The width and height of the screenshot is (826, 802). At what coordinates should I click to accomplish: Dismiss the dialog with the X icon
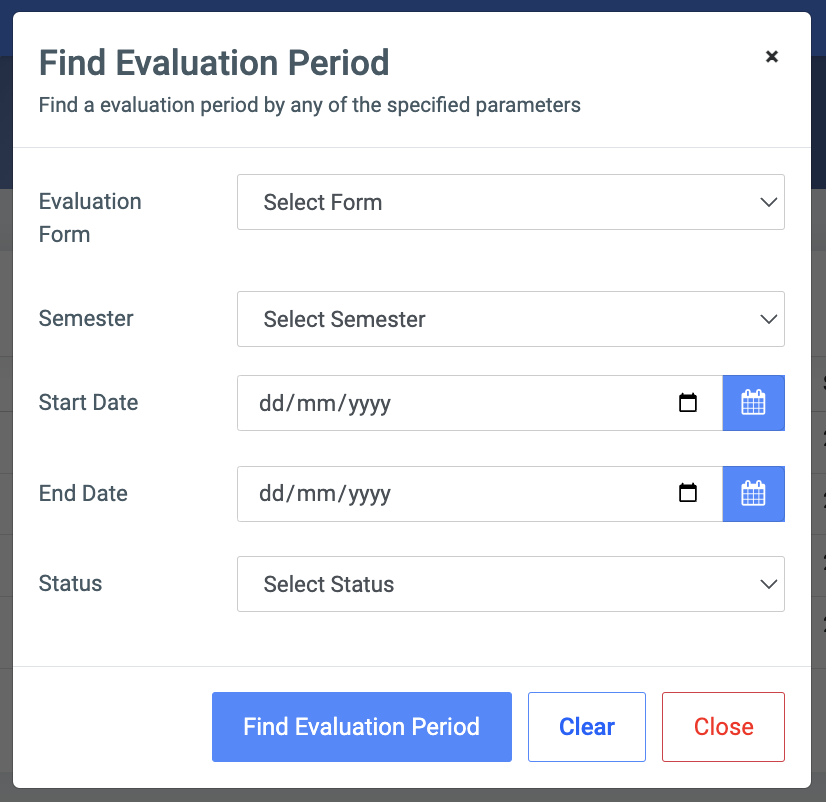pos(772,57)
